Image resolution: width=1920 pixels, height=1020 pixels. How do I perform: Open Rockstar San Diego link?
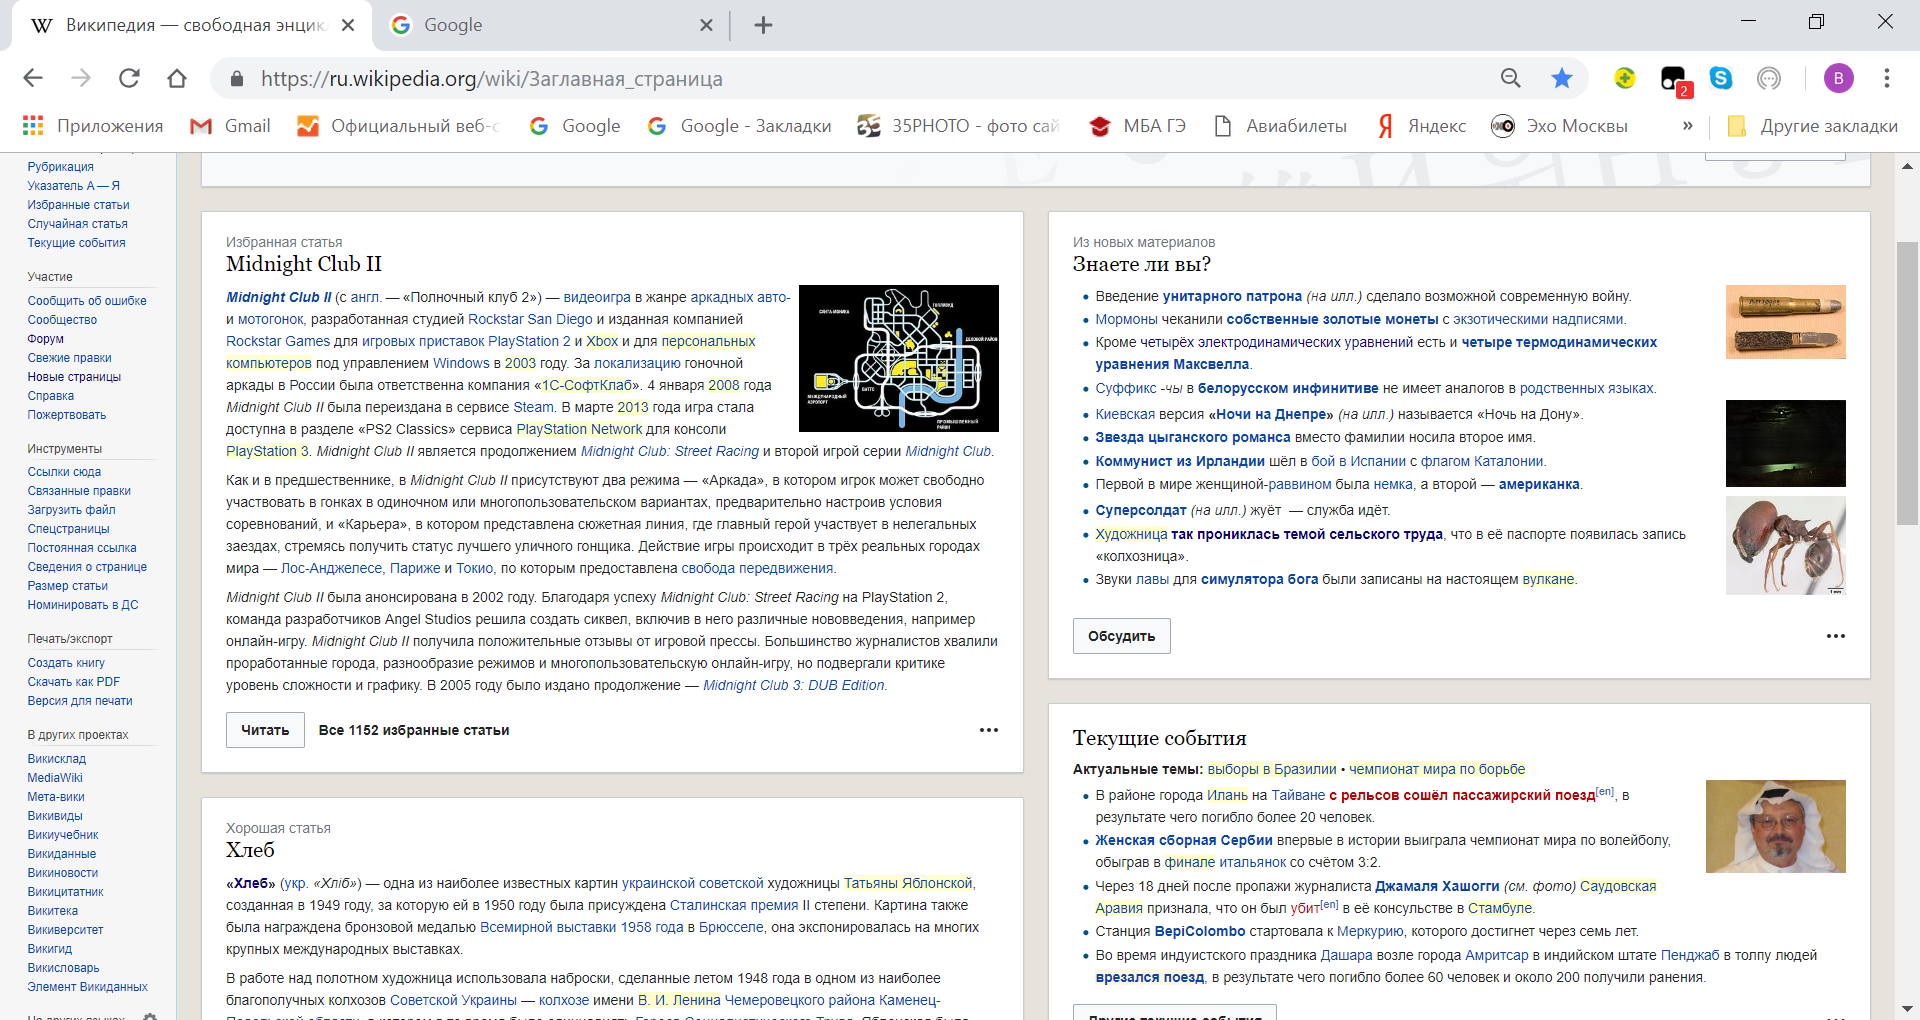pos(530,319)
